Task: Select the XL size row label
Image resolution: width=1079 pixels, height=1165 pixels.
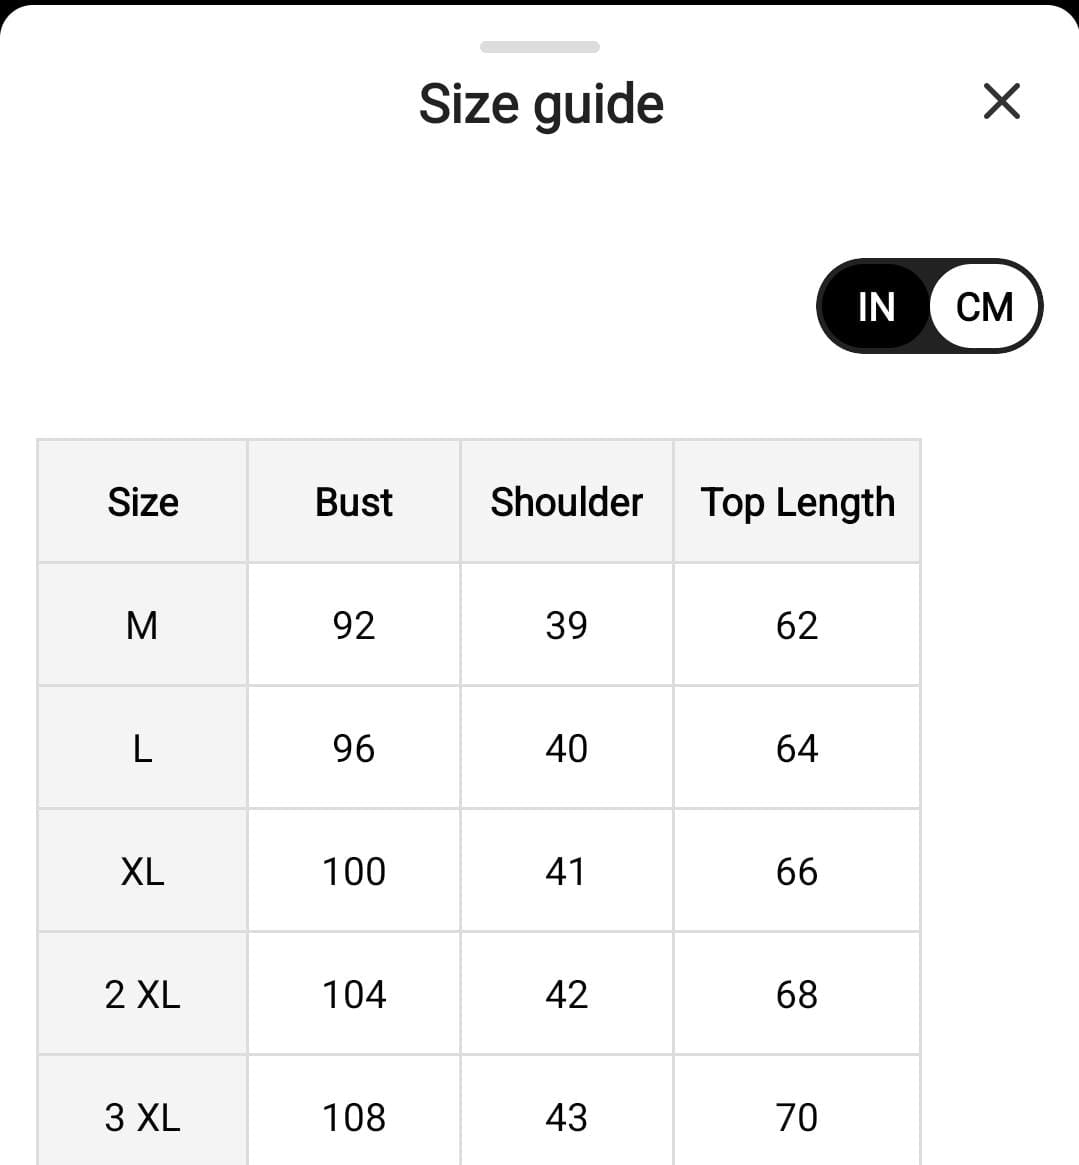Action: click(142, 871)
